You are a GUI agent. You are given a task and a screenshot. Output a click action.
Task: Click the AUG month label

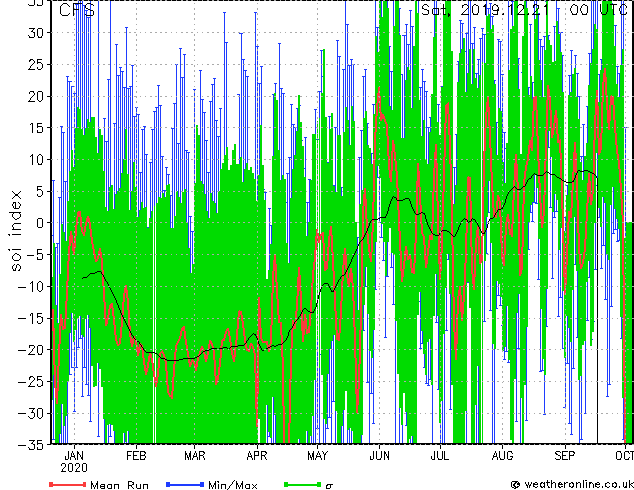[x=502, y=456]
